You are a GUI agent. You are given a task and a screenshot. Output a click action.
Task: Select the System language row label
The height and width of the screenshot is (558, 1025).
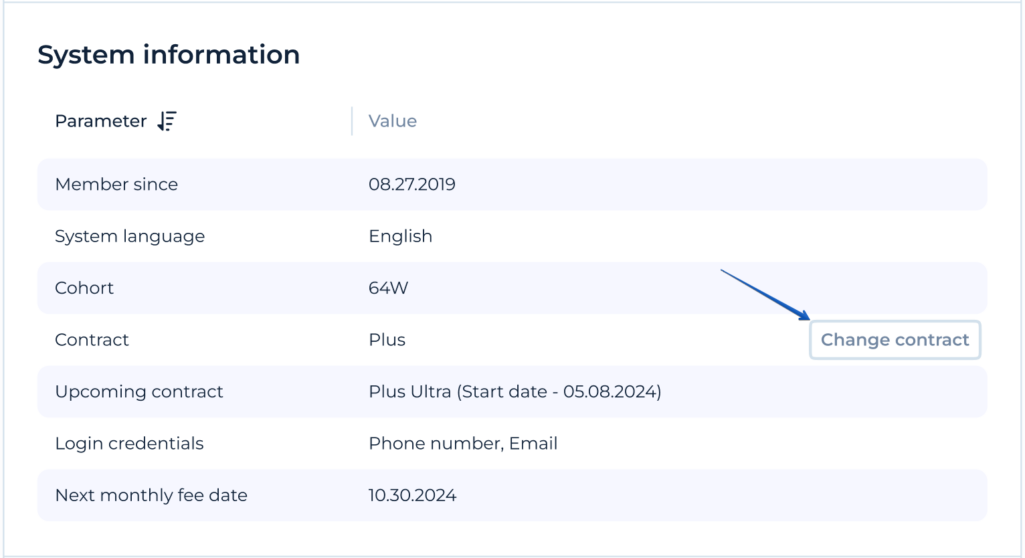[129, 236]
